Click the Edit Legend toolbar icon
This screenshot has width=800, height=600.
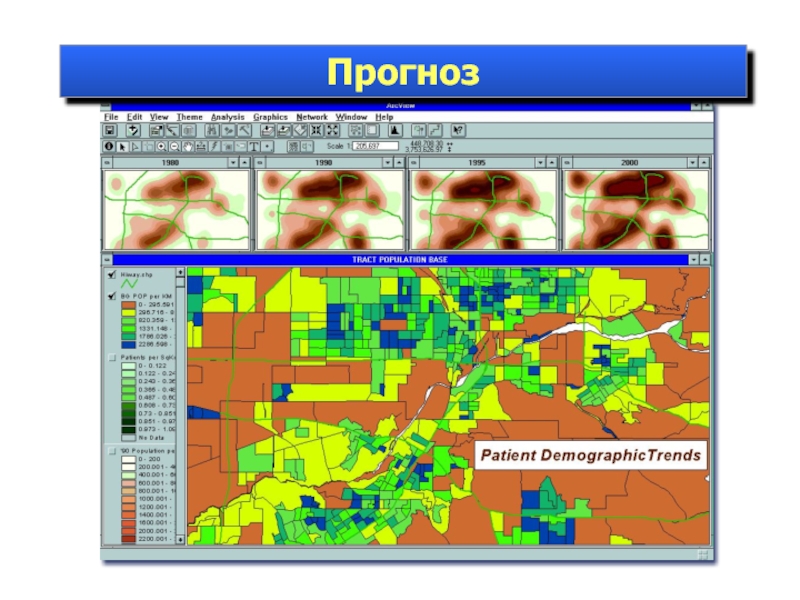click(172, 131)
